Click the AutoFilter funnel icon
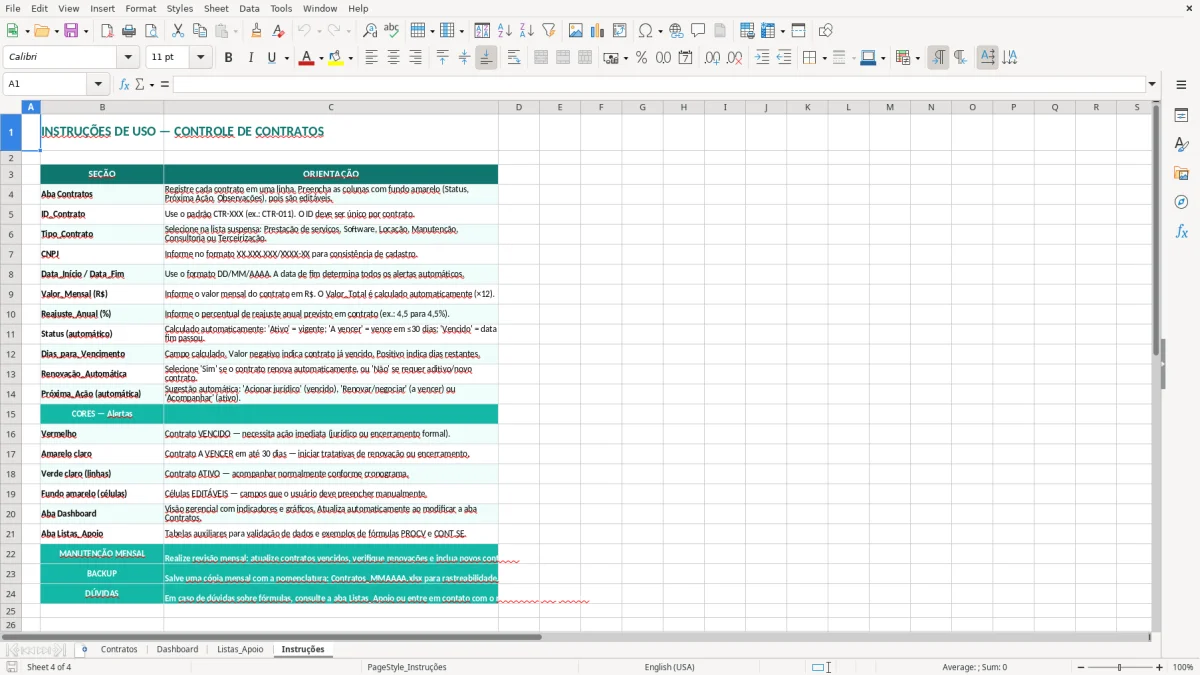1200x675 pixels. point(549,31)
